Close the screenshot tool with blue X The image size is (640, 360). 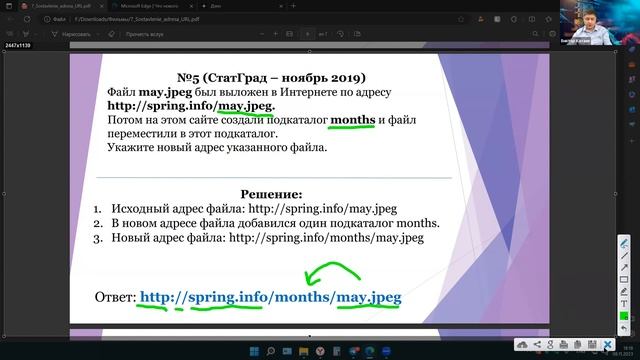607,345
